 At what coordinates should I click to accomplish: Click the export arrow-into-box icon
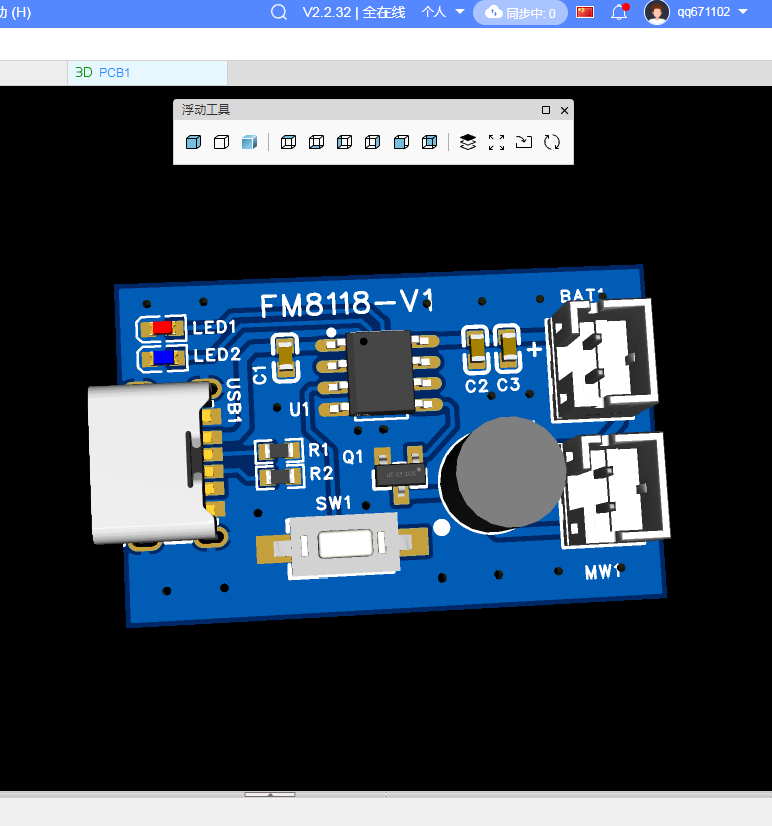pyautogui.click(x=524, y=142)
